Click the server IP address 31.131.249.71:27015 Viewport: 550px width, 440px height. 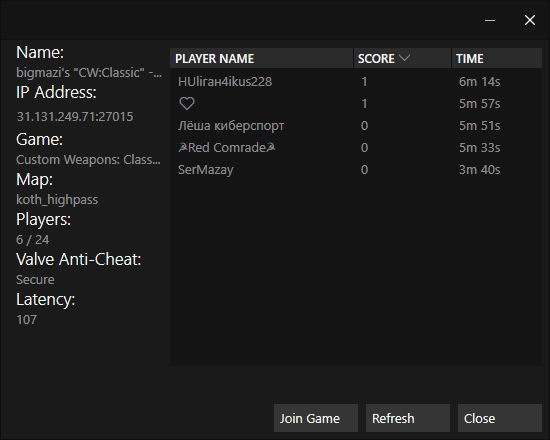point(75,116)
